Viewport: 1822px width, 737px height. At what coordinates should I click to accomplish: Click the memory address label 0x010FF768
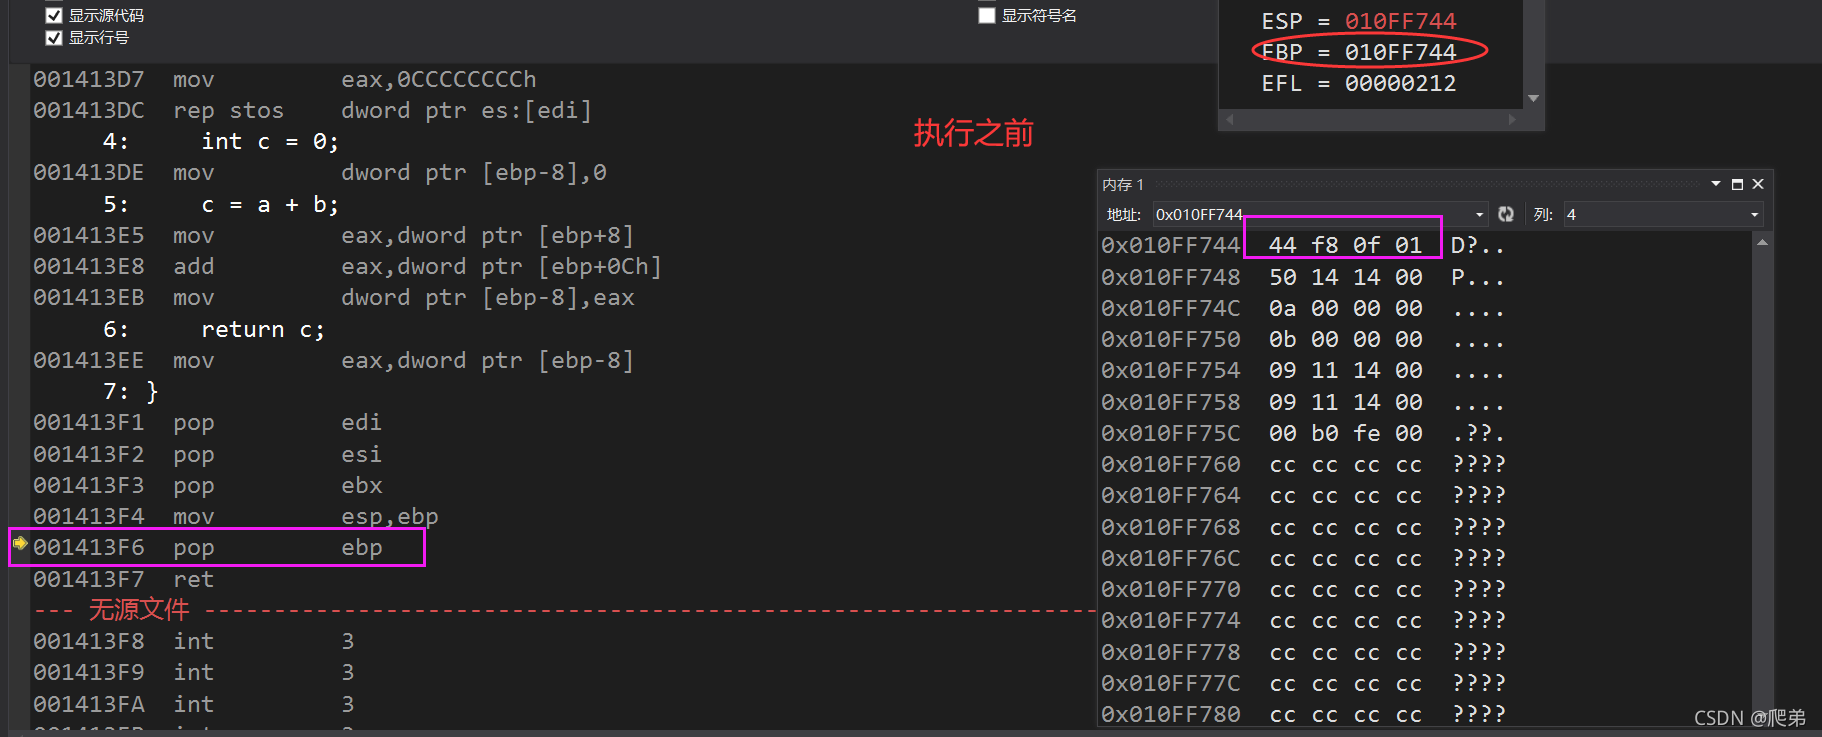pyautogui.click(x=1171, y=528)
